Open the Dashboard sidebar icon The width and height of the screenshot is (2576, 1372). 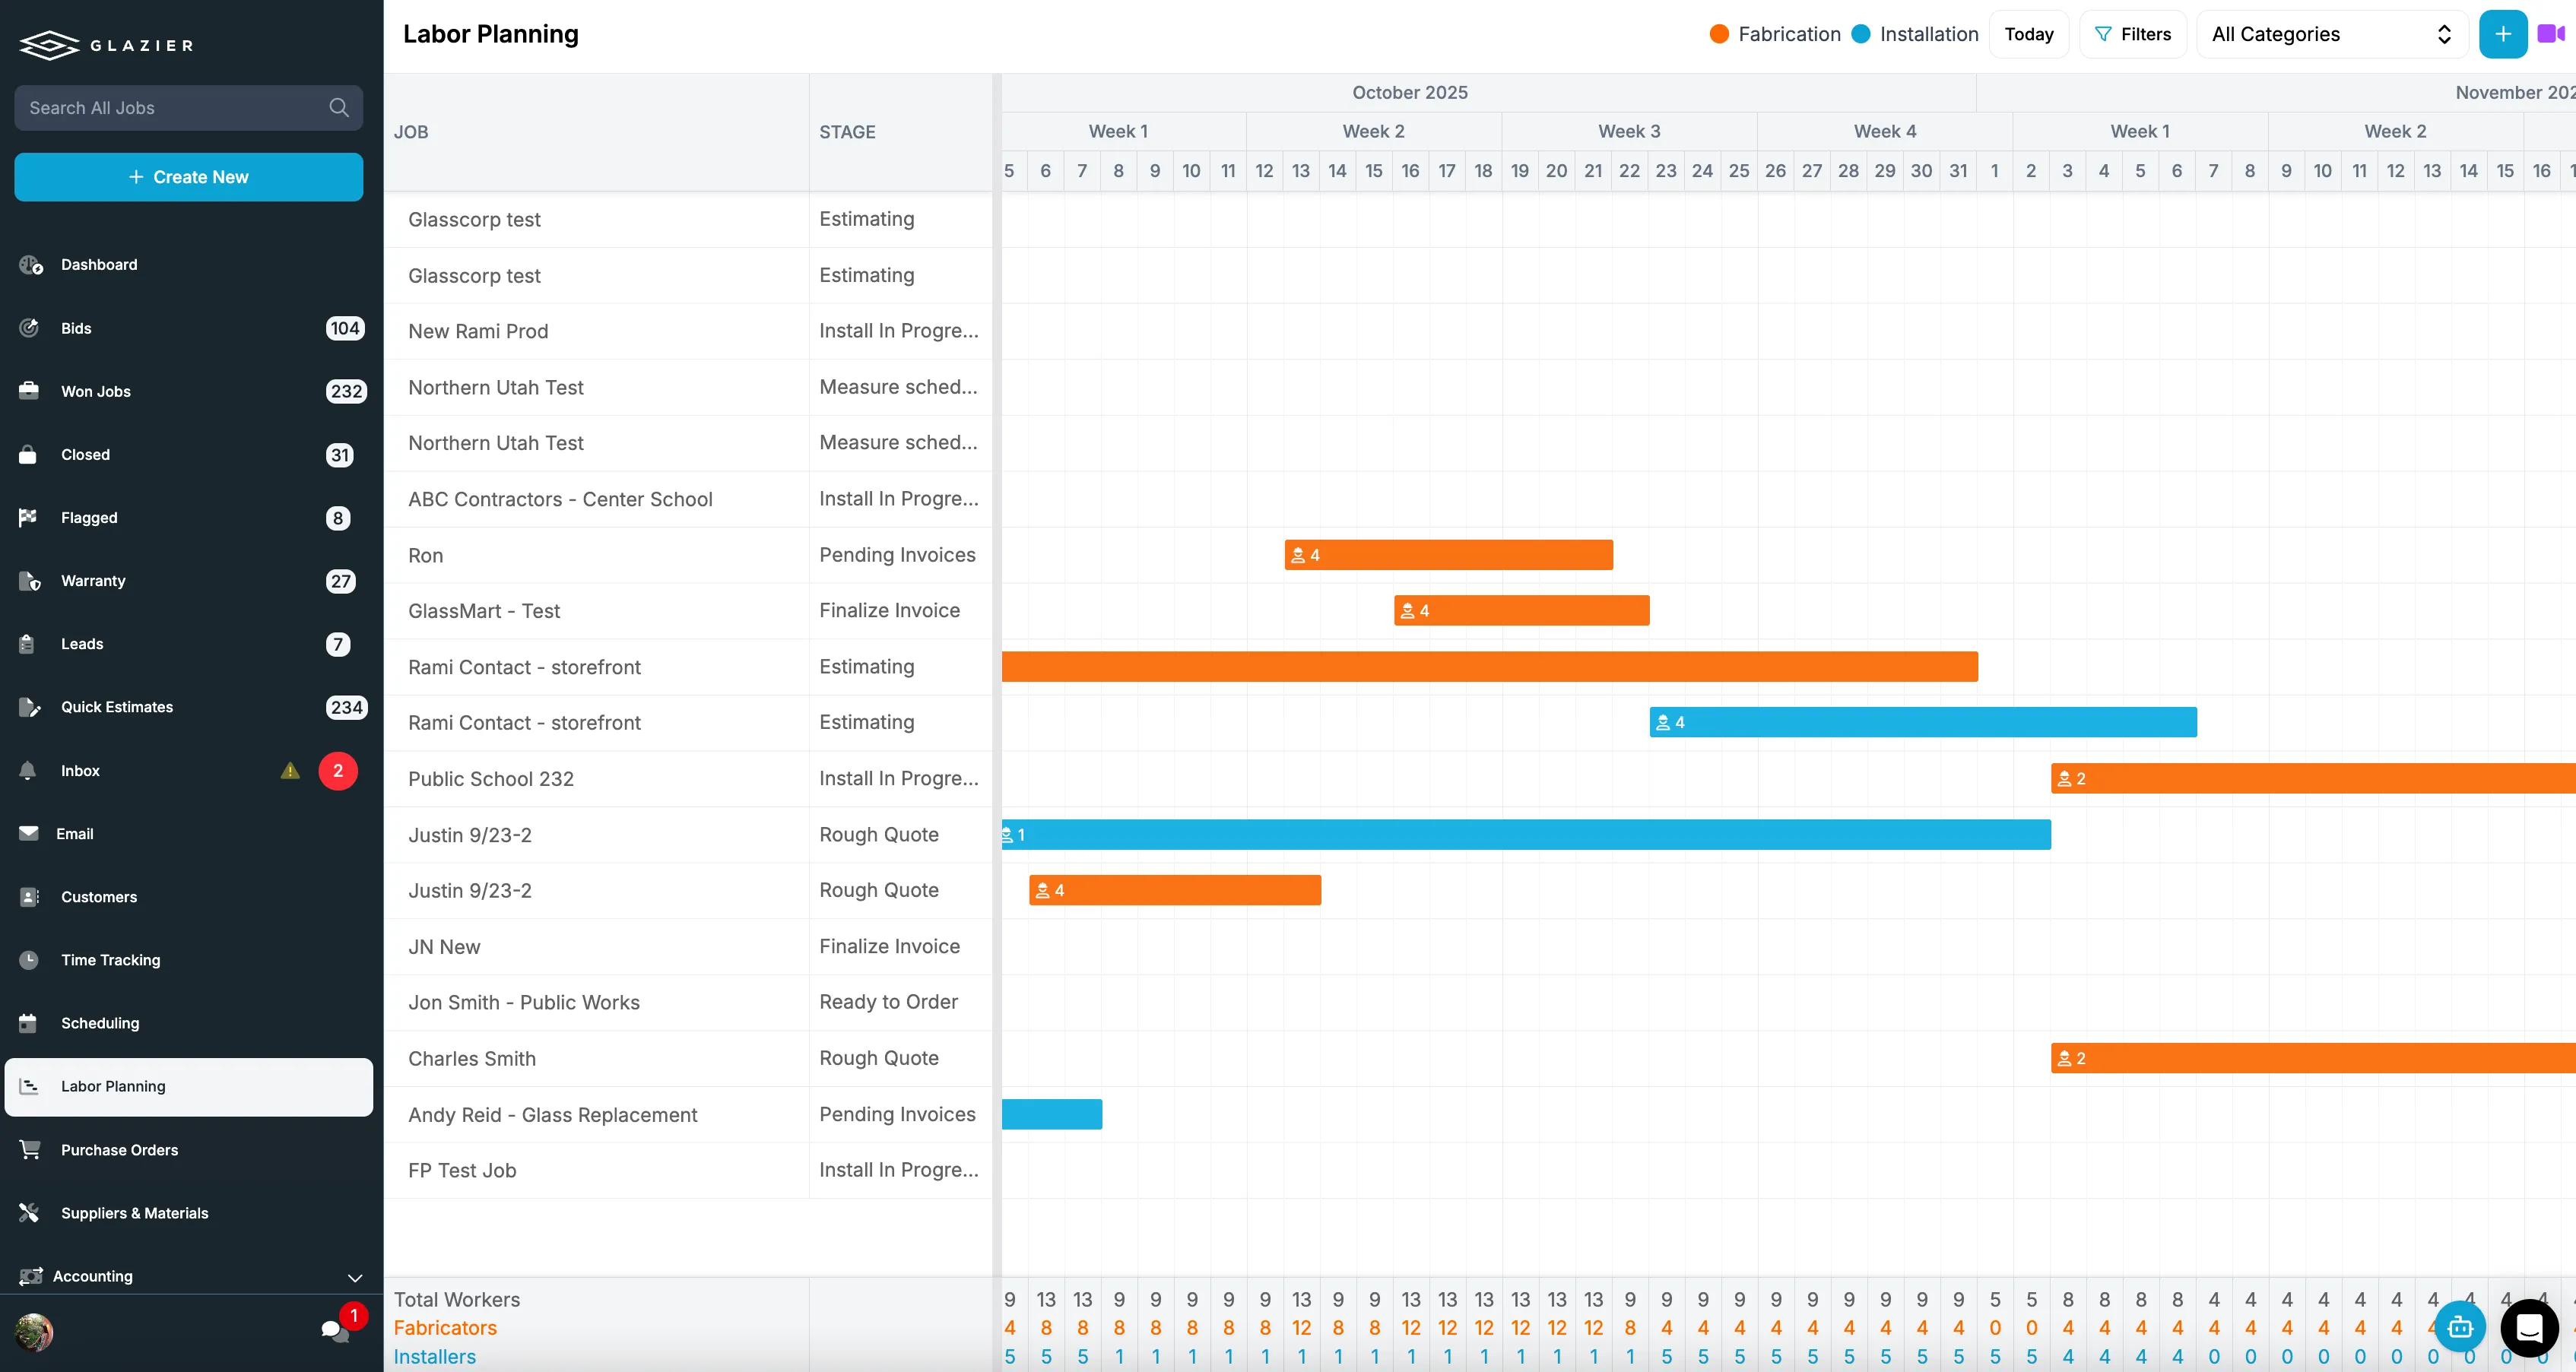[x=30, y=265]
